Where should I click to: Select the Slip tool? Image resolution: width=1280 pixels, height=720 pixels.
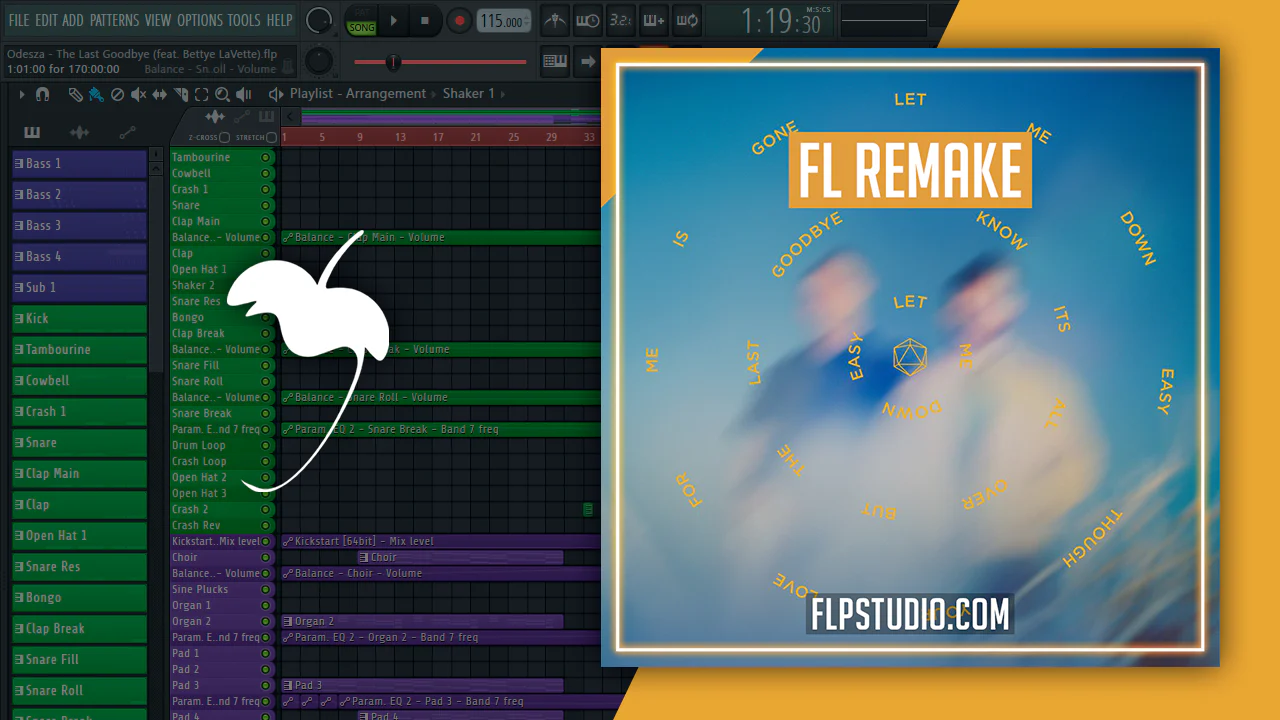click(x=160, y=94)
